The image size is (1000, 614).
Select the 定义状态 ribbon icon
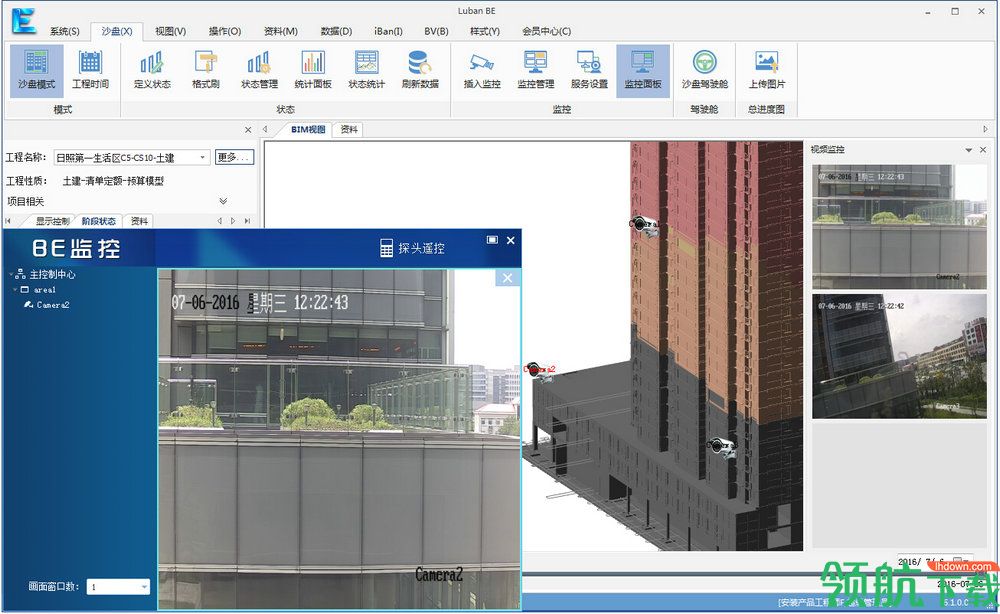coord(152,70)
